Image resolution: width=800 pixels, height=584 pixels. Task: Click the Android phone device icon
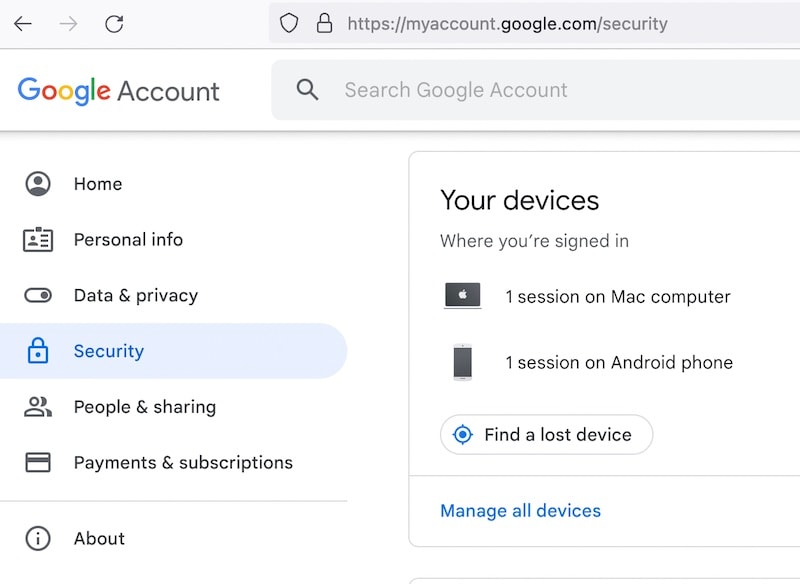pos(462,362)
